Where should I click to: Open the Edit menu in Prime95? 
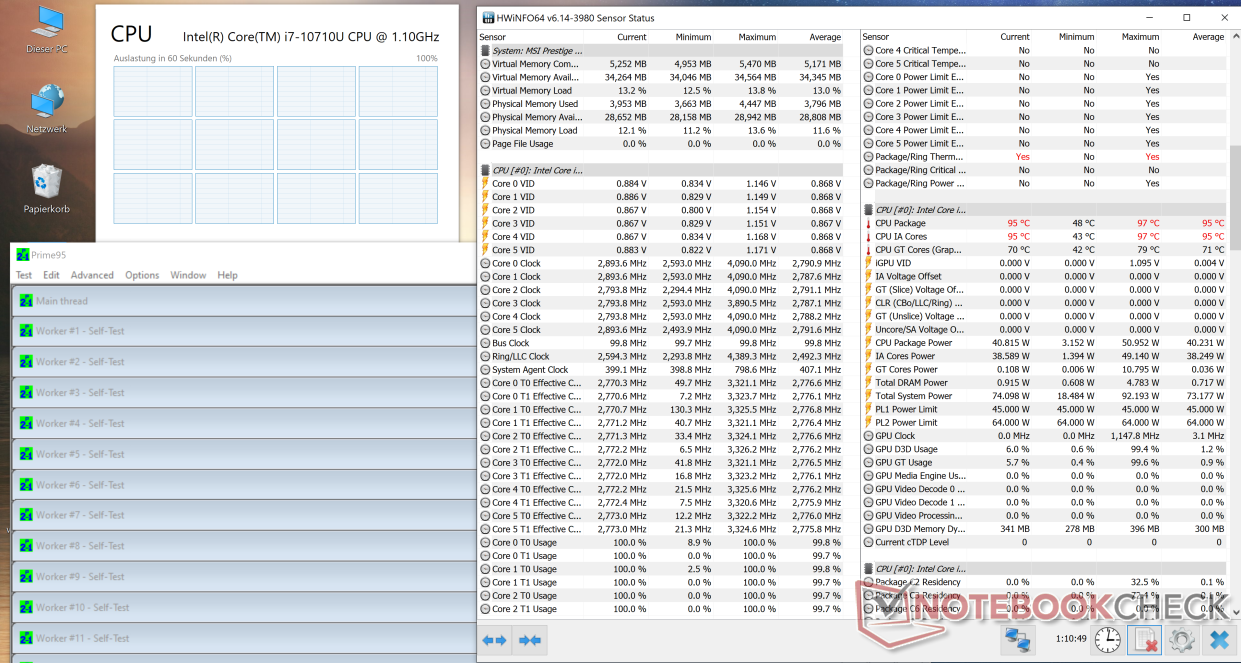pyautogui.click(x=51, y=275)
